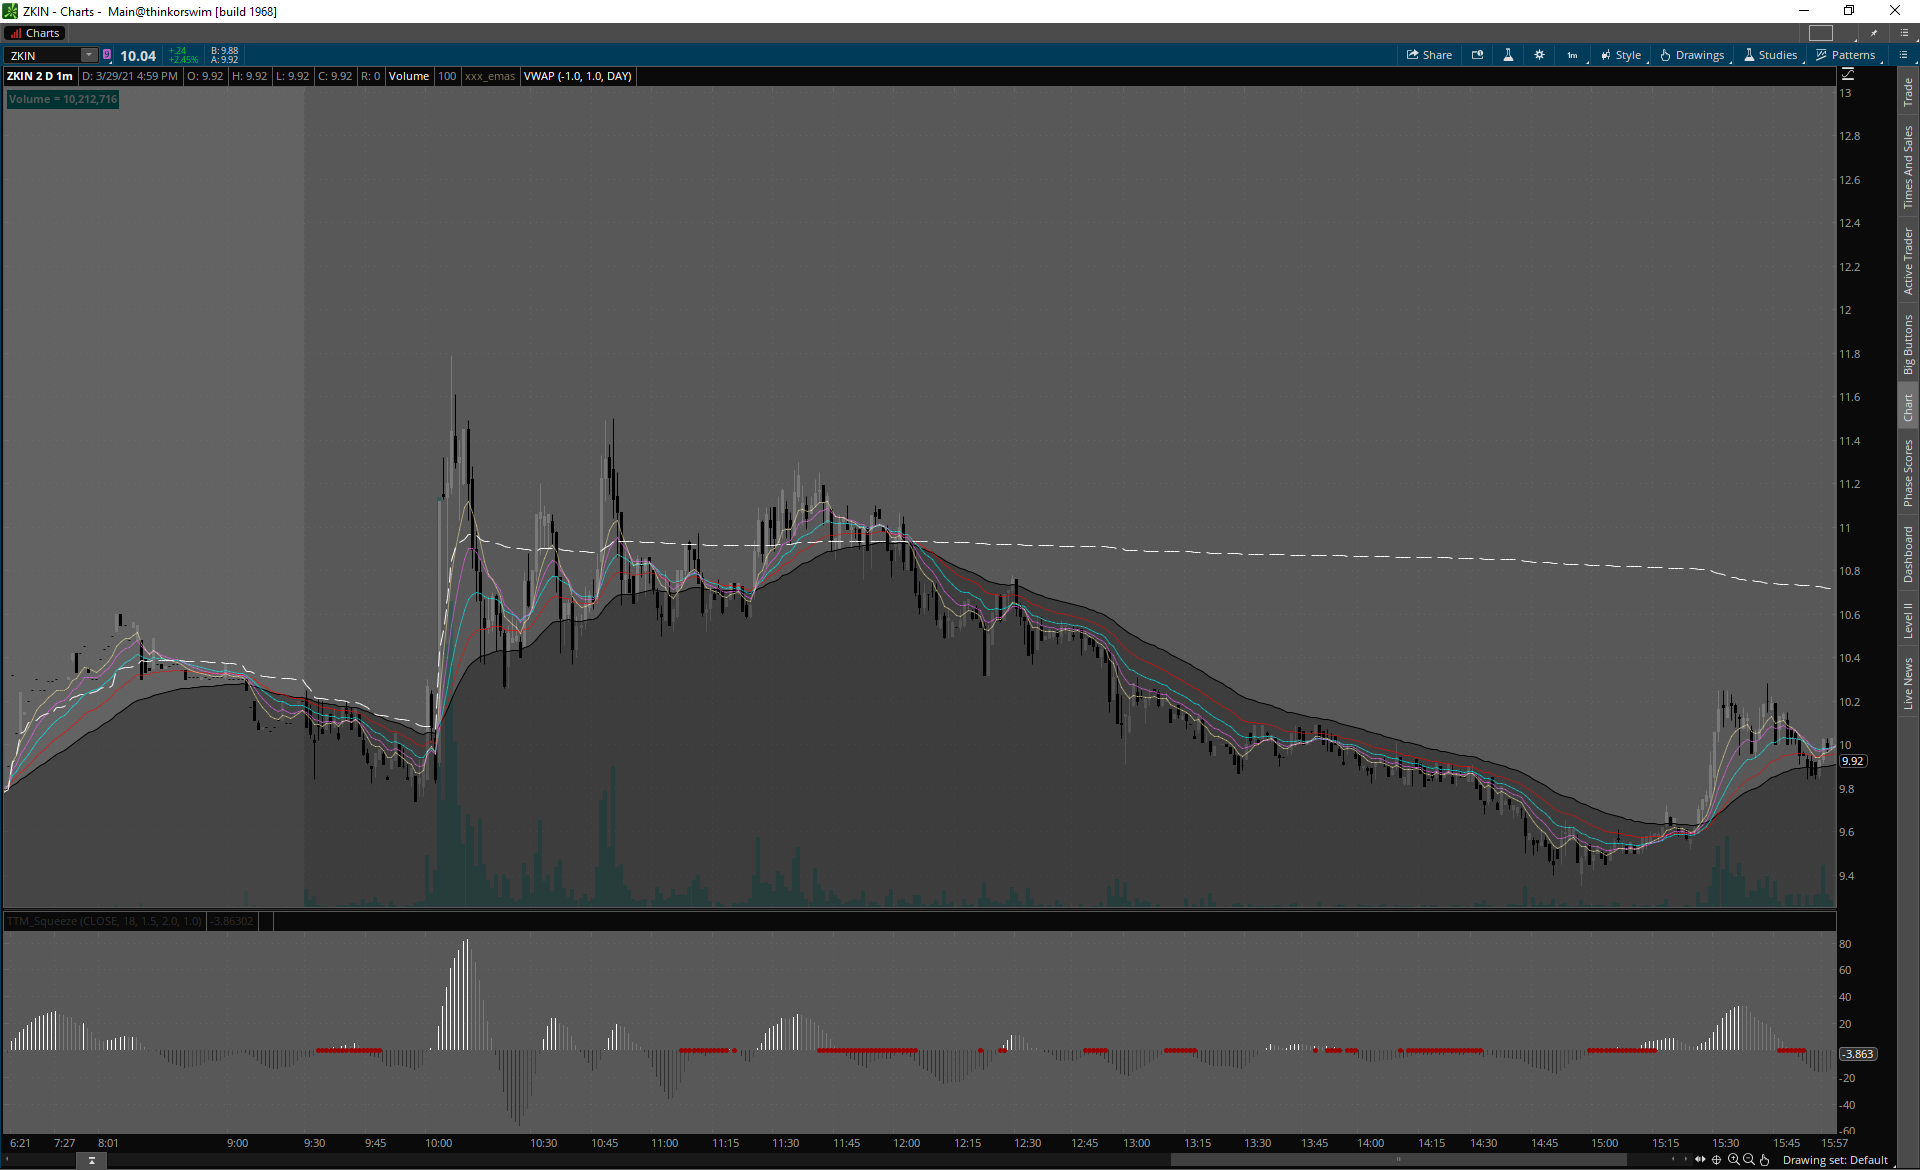Image resolution: width=1920 pixels, height=1170 pixels.
Task: Open chart settings gear icon
Action: pyautogui.click(x=1539, y=55)
